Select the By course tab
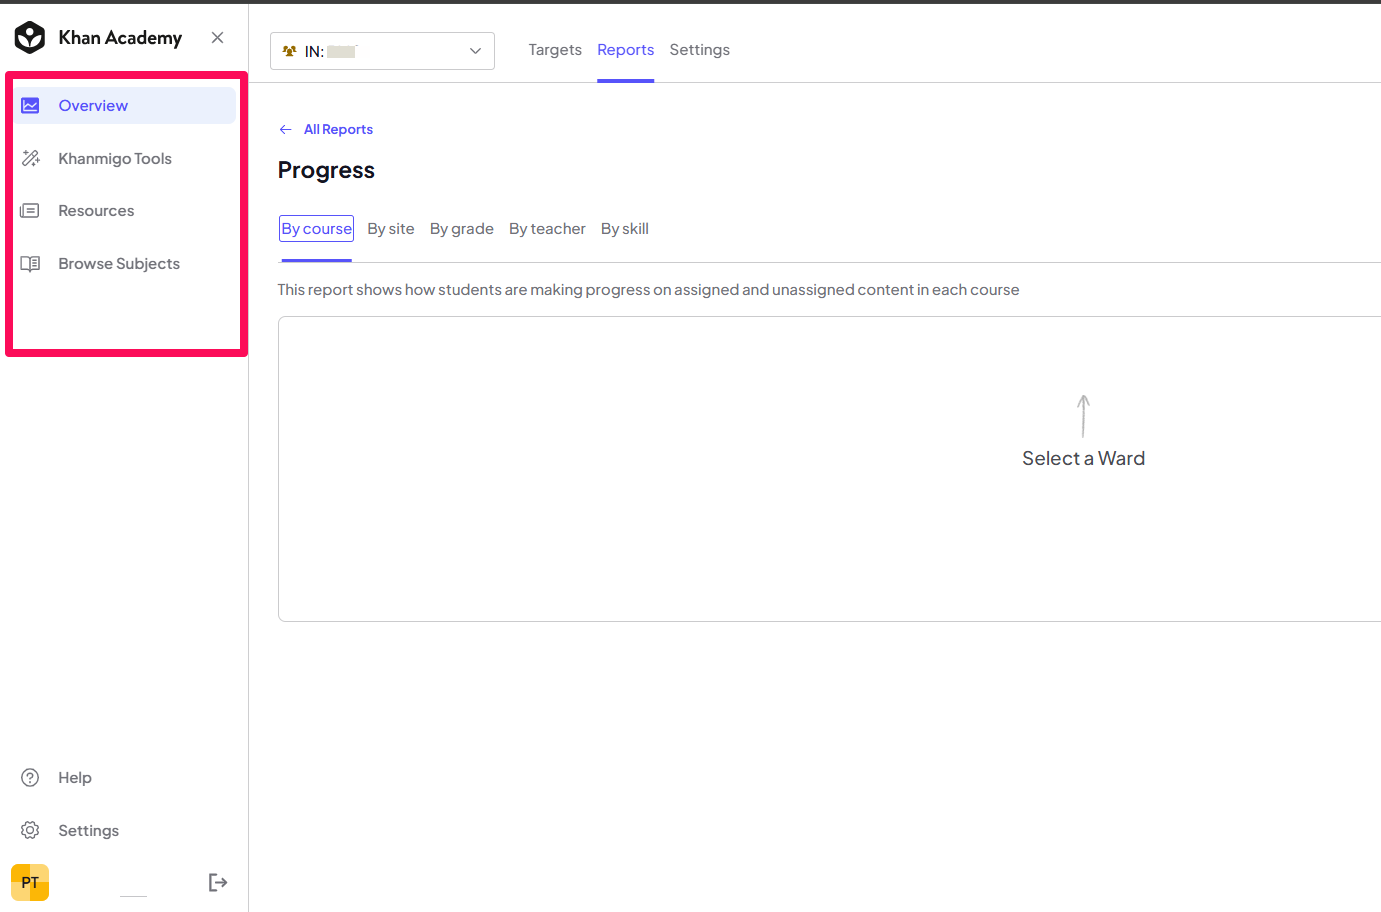 pos(316,228)
